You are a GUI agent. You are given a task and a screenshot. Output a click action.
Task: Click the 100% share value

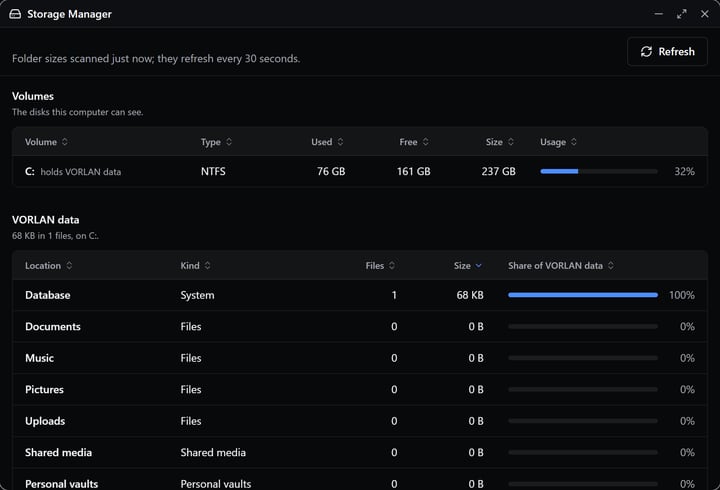pyautogui.click(x=682, y=295)
